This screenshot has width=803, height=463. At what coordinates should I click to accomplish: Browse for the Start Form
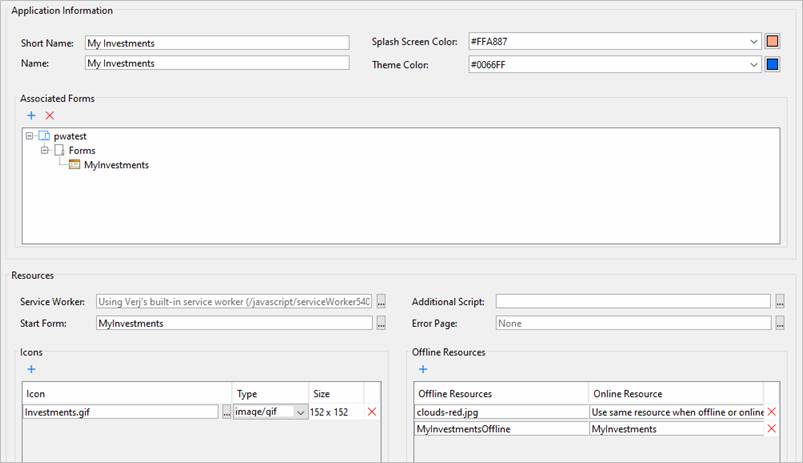click(x=380, y=323)
